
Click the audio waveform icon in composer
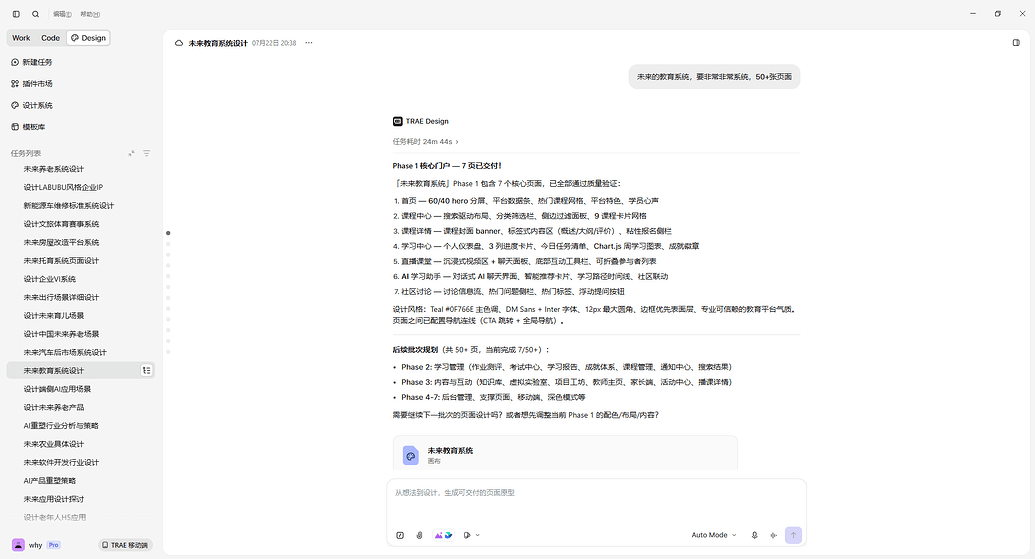(774, 535)
